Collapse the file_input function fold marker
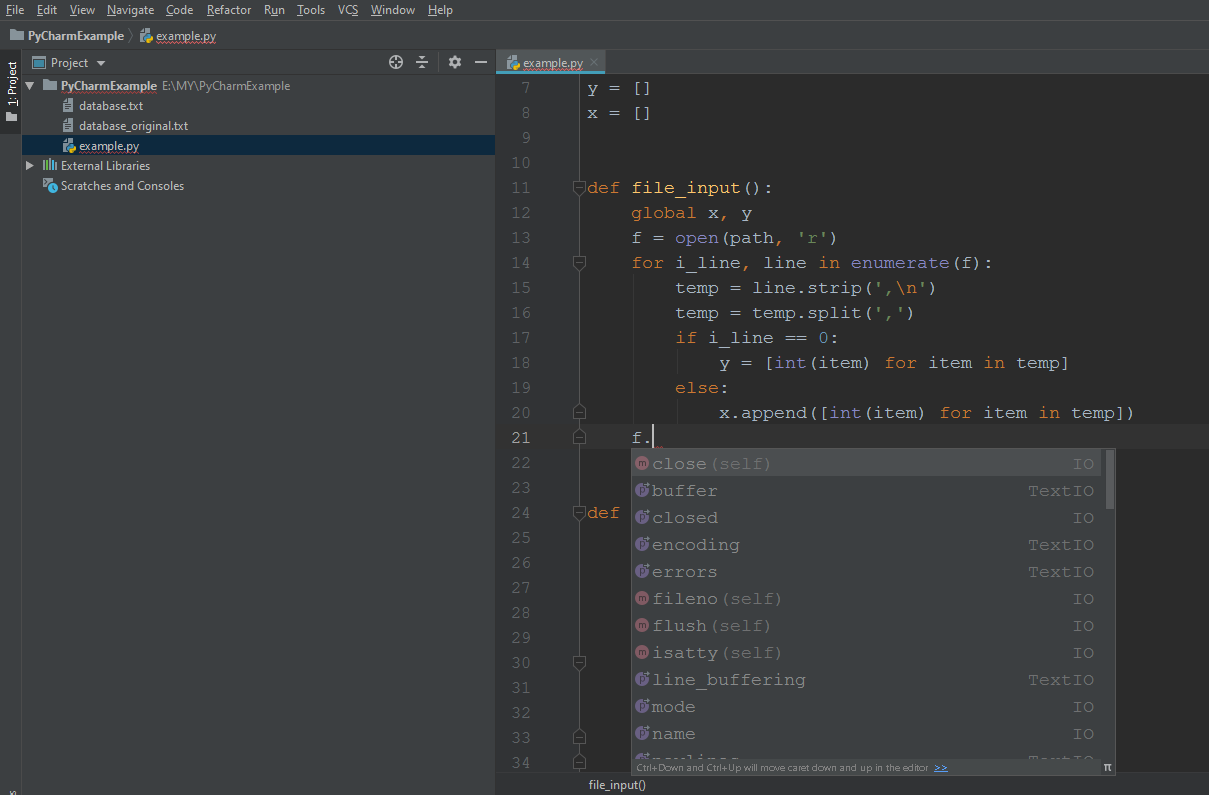Viewport: 1209px width, 795px height. [x=578, y=188]
